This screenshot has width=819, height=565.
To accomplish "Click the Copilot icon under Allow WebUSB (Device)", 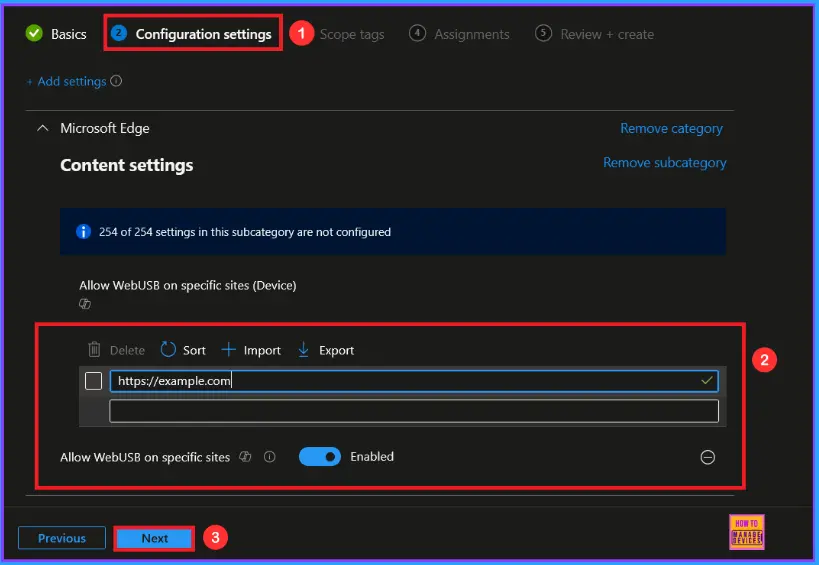I will pos(85,303).
